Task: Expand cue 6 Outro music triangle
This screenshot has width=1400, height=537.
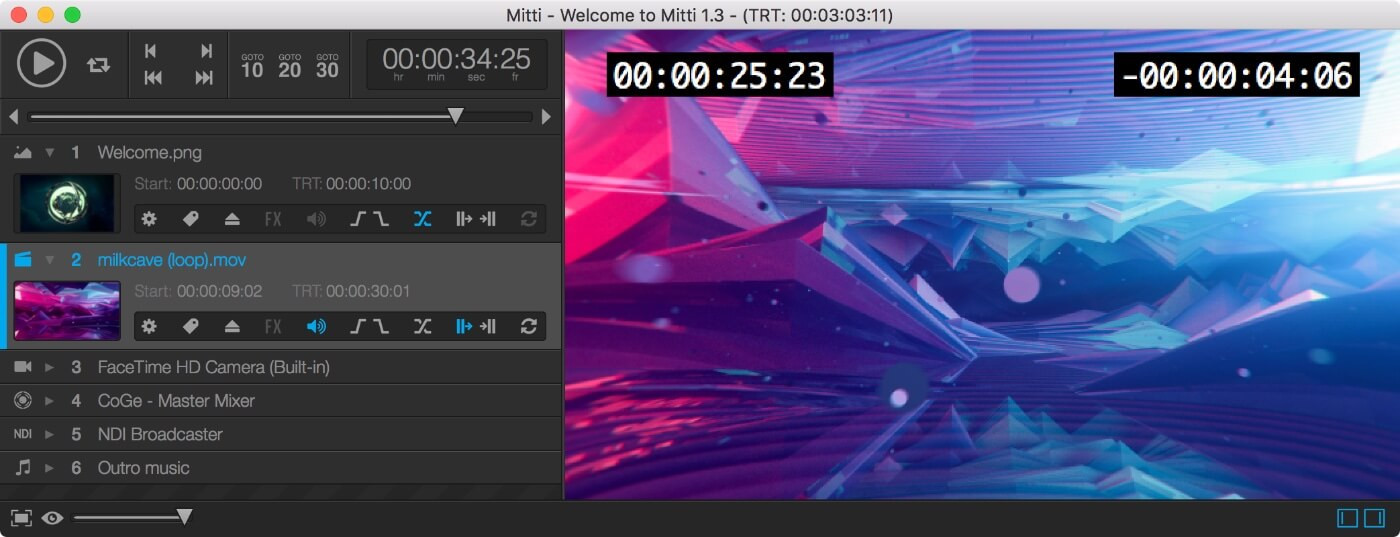Action: [x=49, y=468]
